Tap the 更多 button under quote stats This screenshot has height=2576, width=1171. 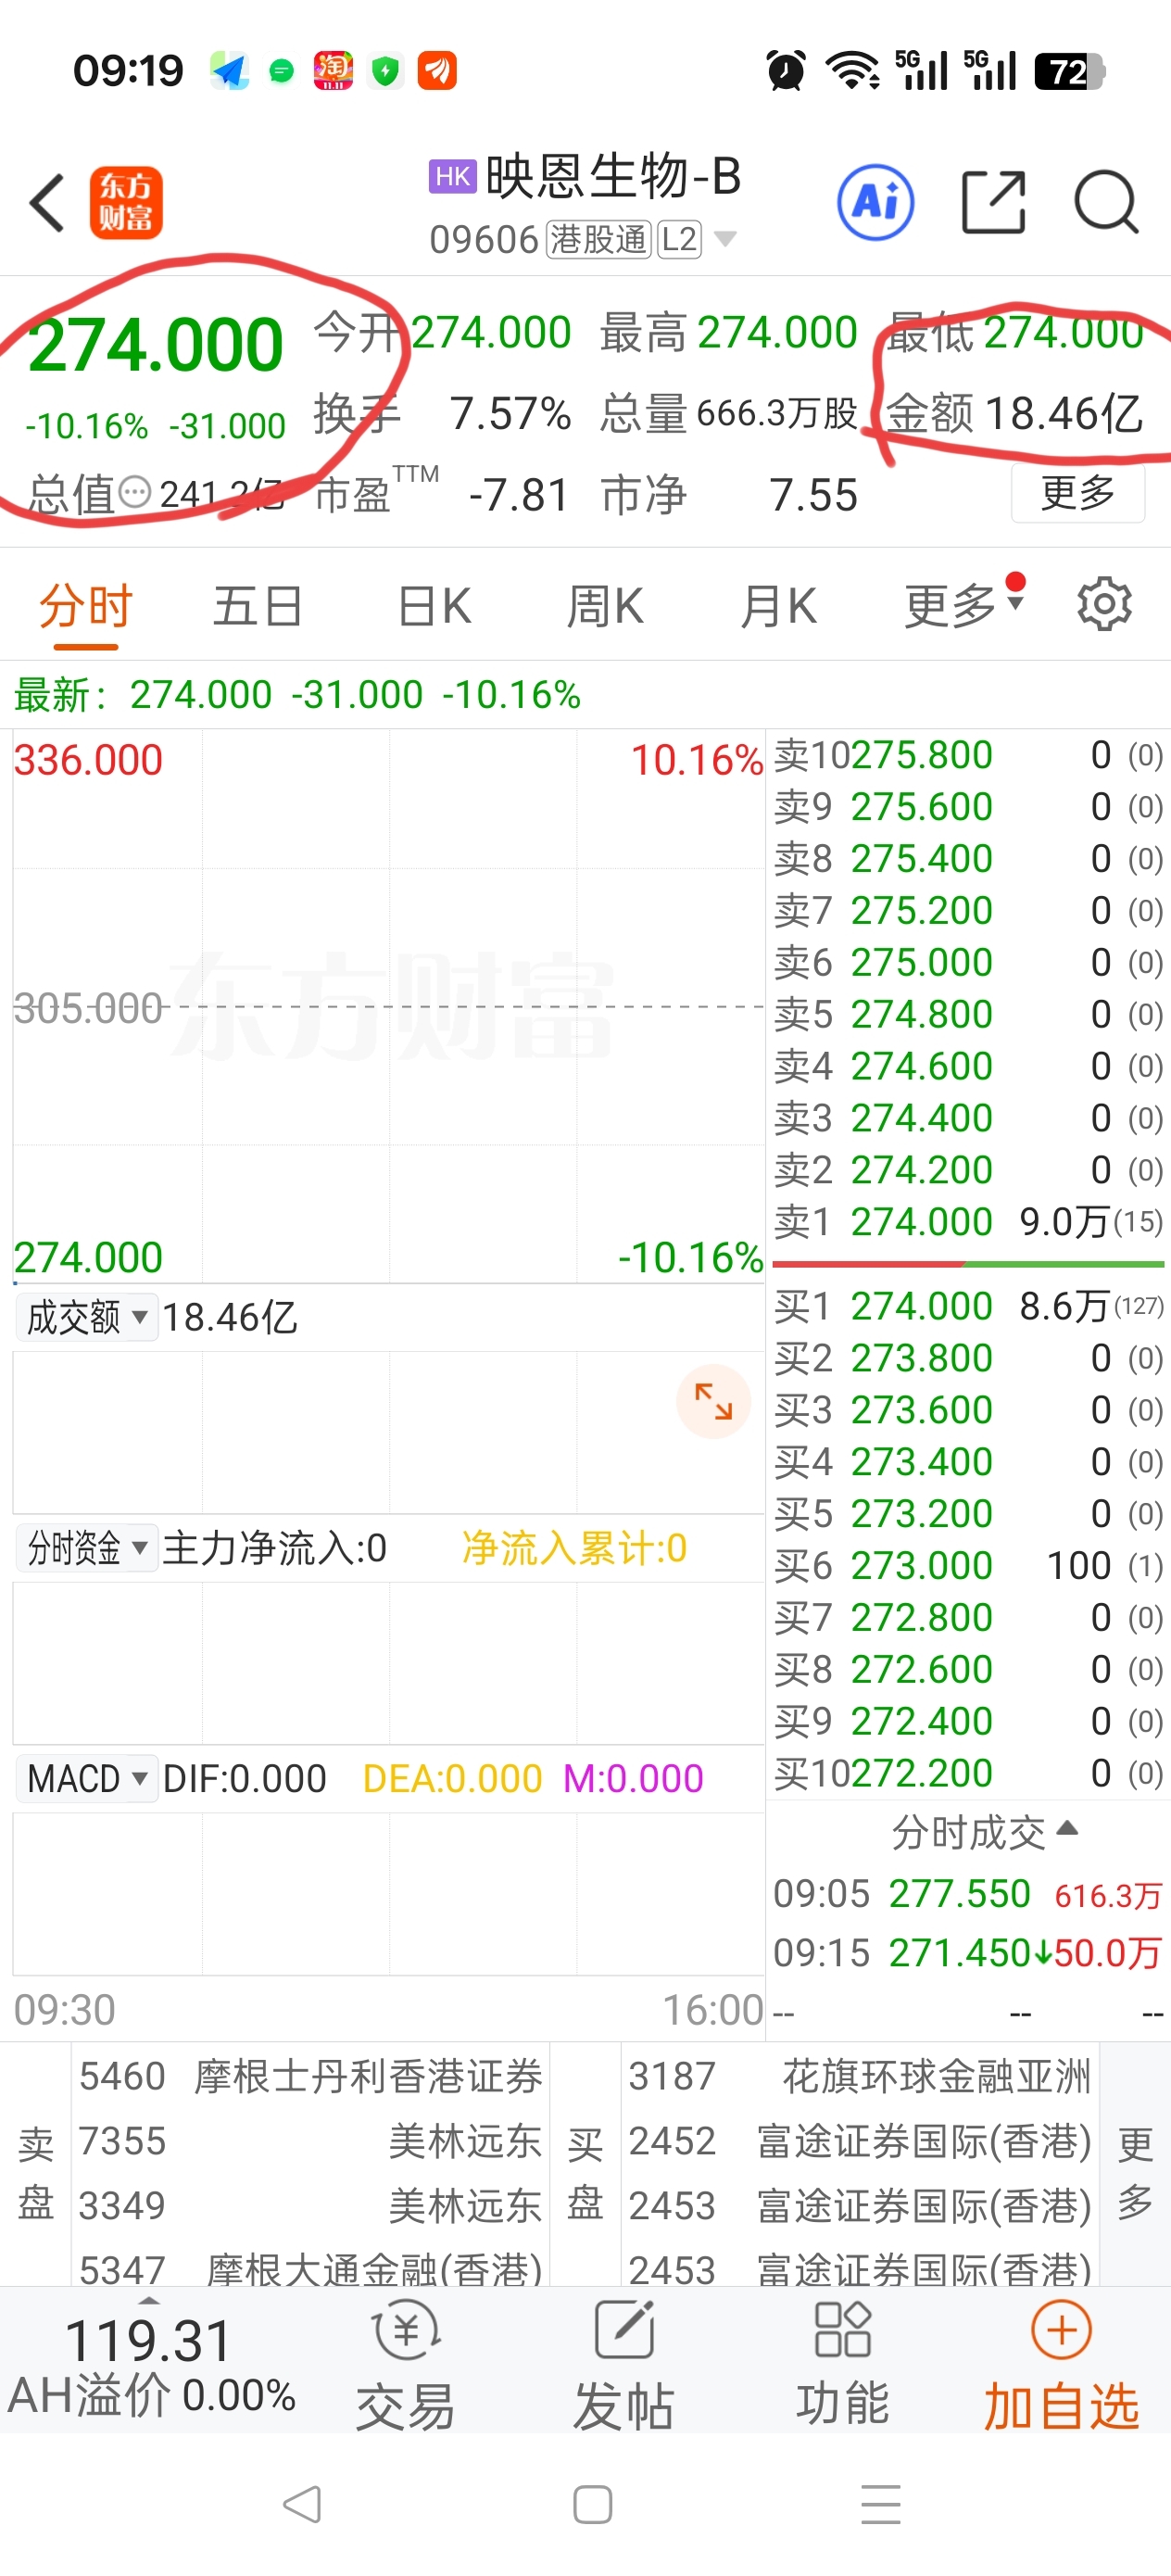[1077, 492]
